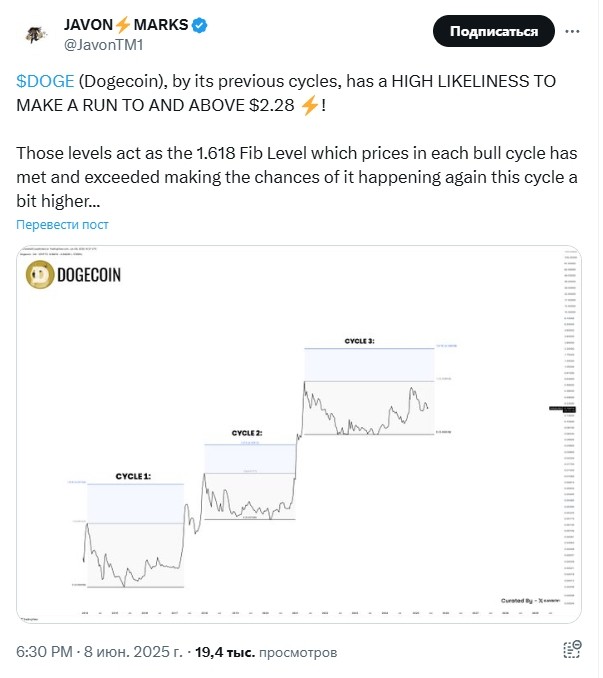Click the 8 июн. 2025 г. date
Screen dimensions: 603x678
coord(133,652)
